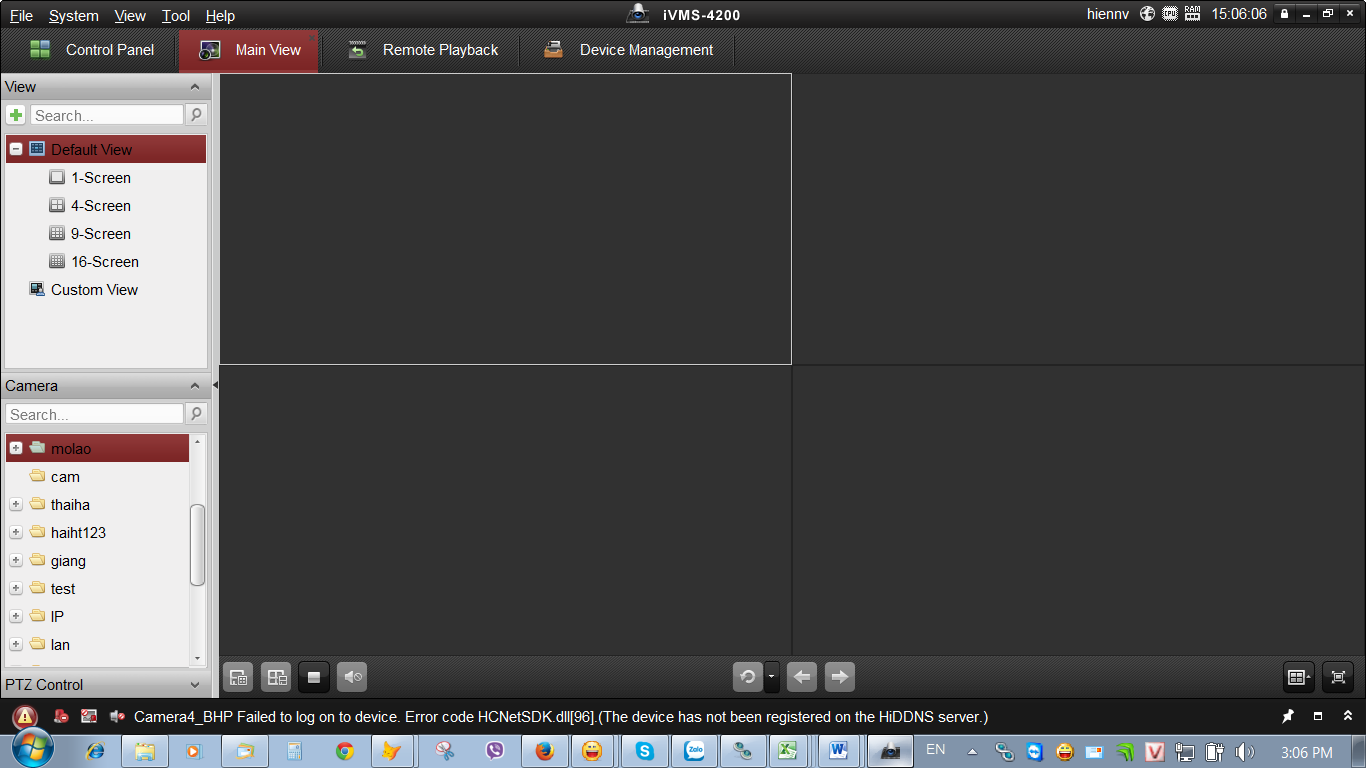Click the next page right arrow

point(840,677)
